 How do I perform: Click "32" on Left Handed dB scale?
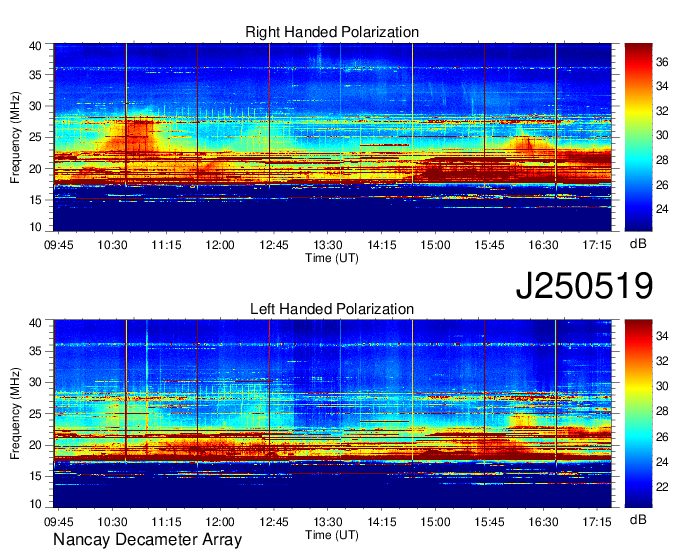[x=662, y=361]
